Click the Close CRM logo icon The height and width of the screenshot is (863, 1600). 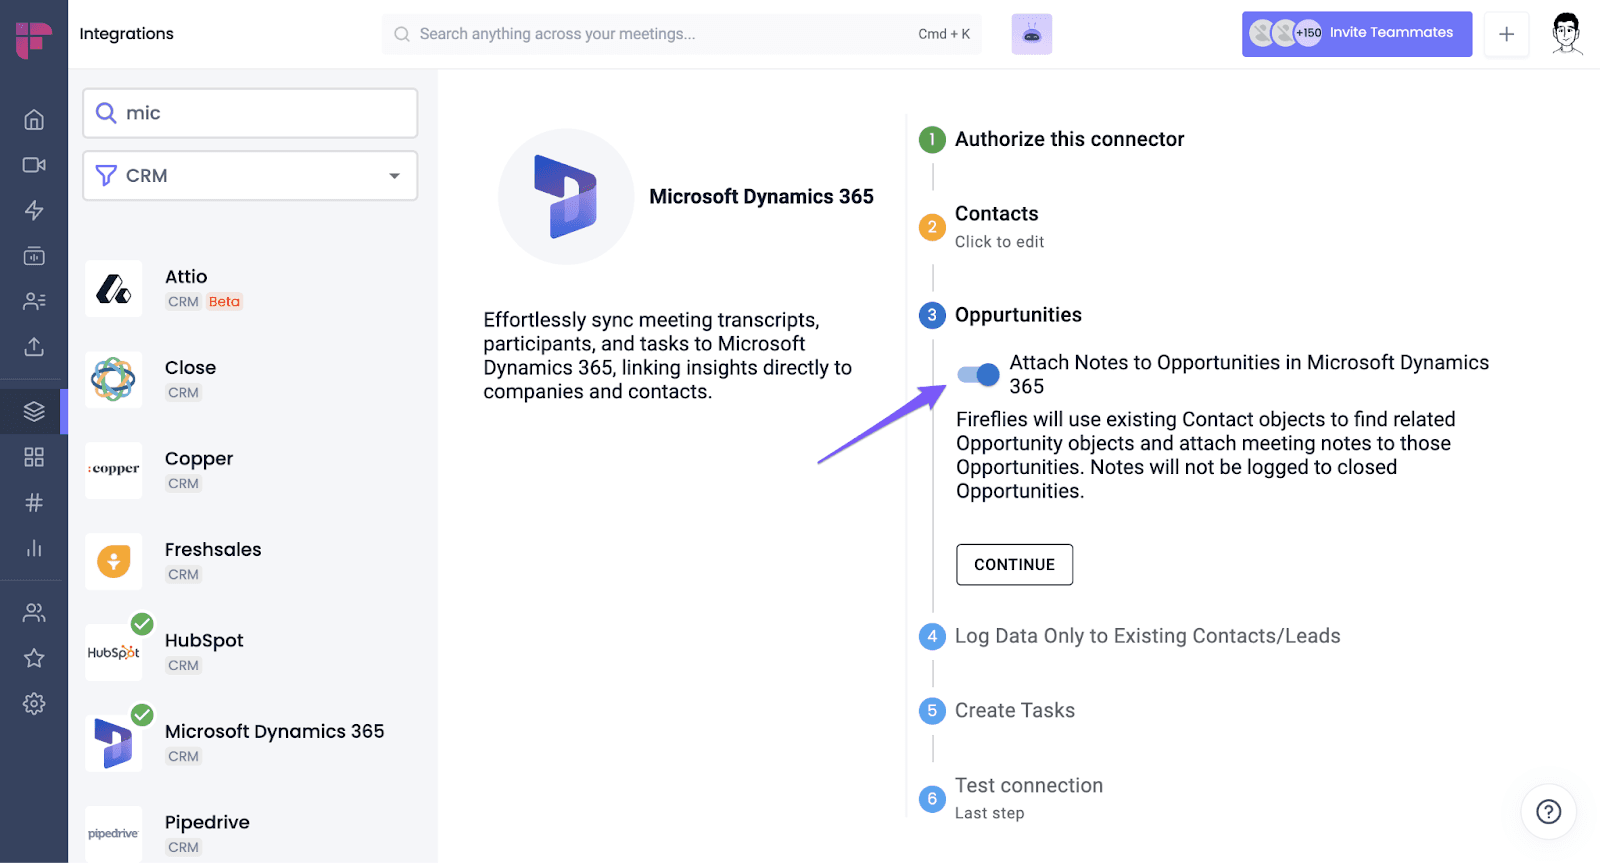click(114, 380)
